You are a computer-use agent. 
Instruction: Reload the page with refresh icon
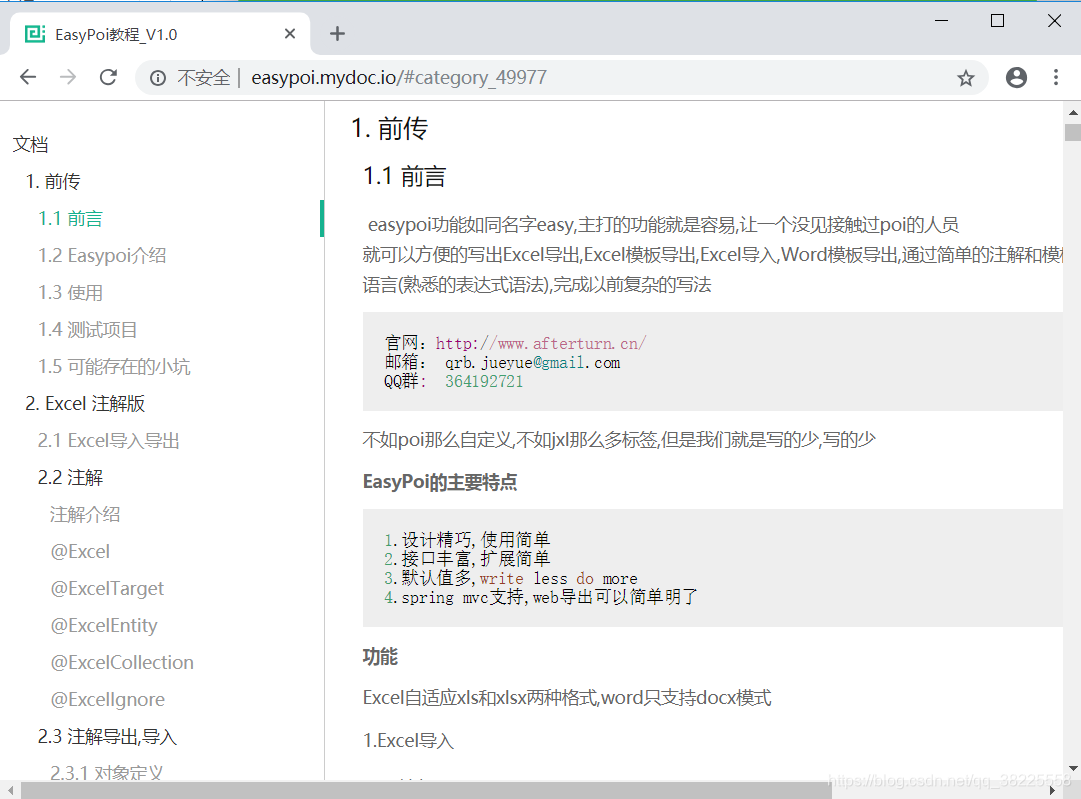(108, 77)
